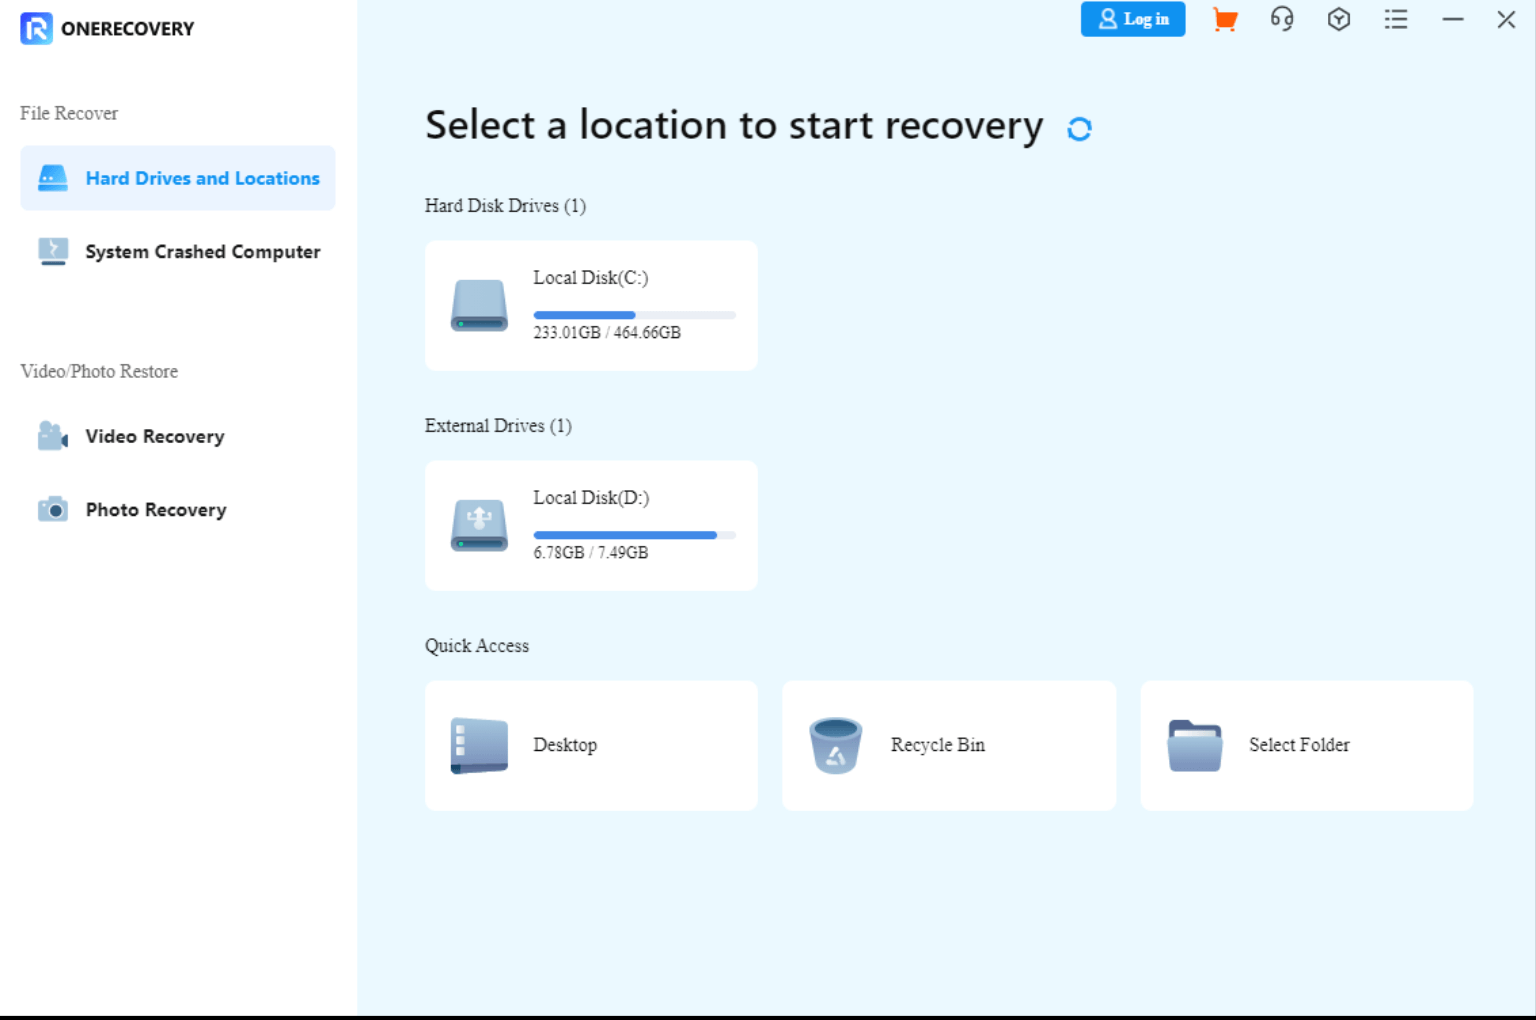Click the blue Log in button
The image size is (1536, 1020).
1132,19
